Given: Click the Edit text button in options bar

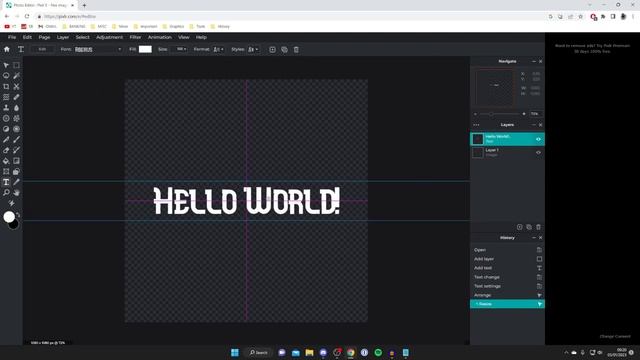Looking at the screenshot, I should coord(42,49).
